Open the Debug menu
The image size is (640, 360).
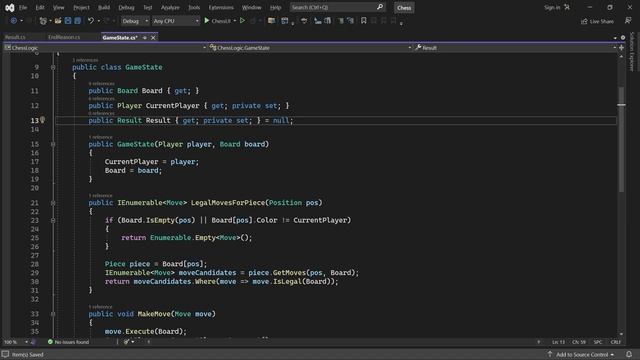[126, 7]
